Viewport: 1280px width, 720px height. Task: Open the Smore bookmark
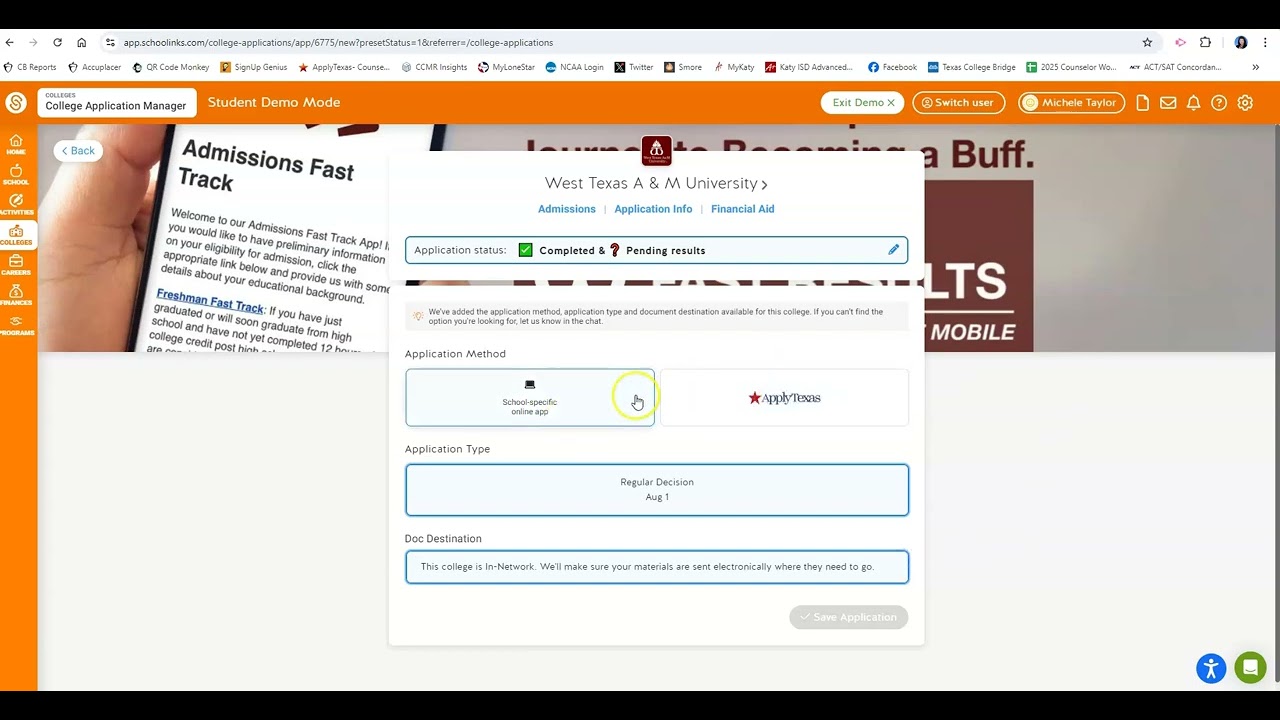pos(682,67)
